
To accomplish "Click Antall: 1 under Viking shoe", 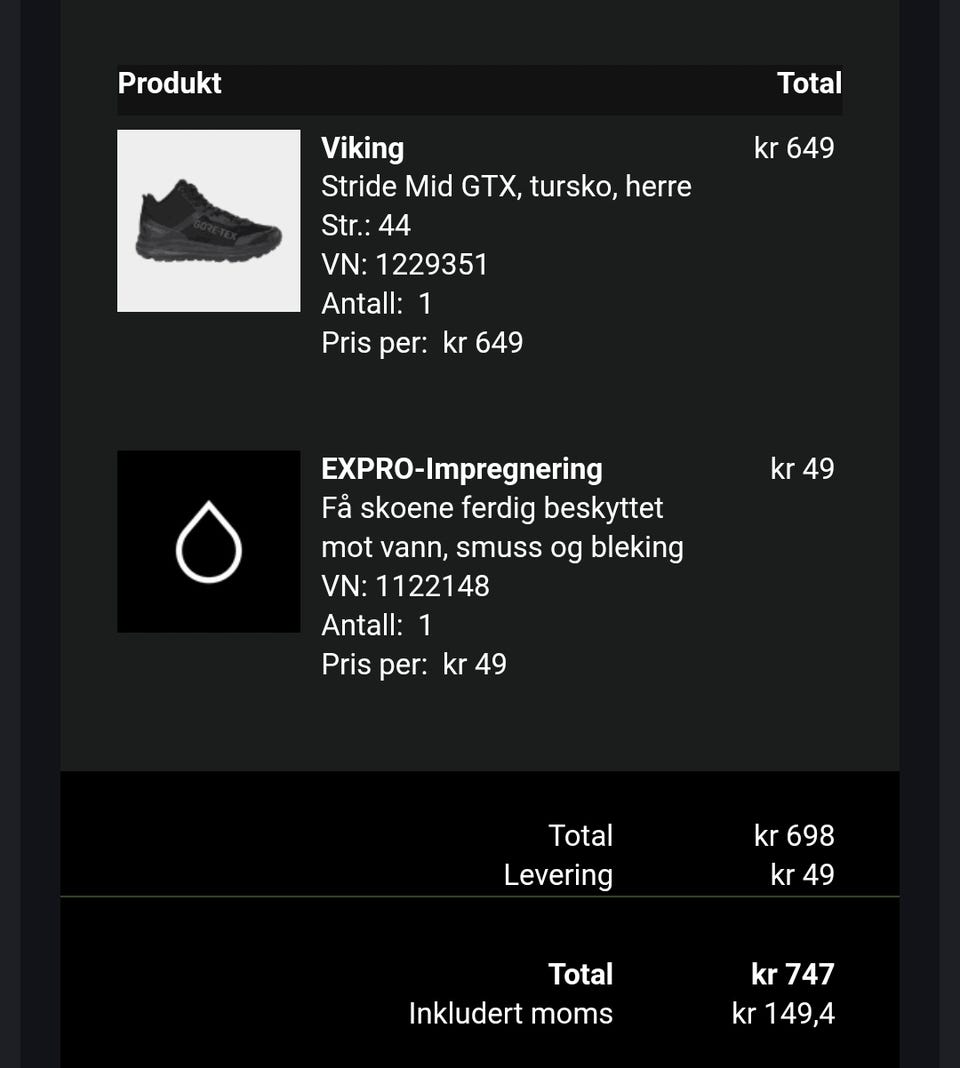I will click(x=376, y=304).
